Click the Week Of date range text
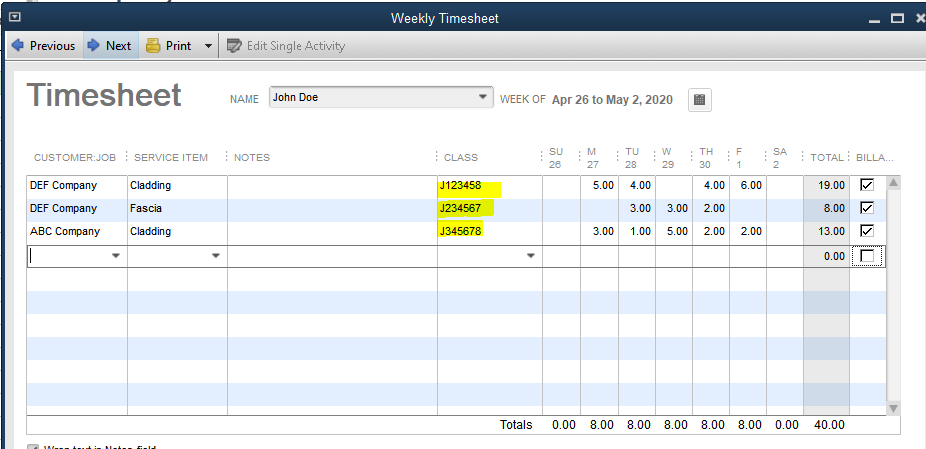This screenshot has width=926, height=449. coord(612,100)
